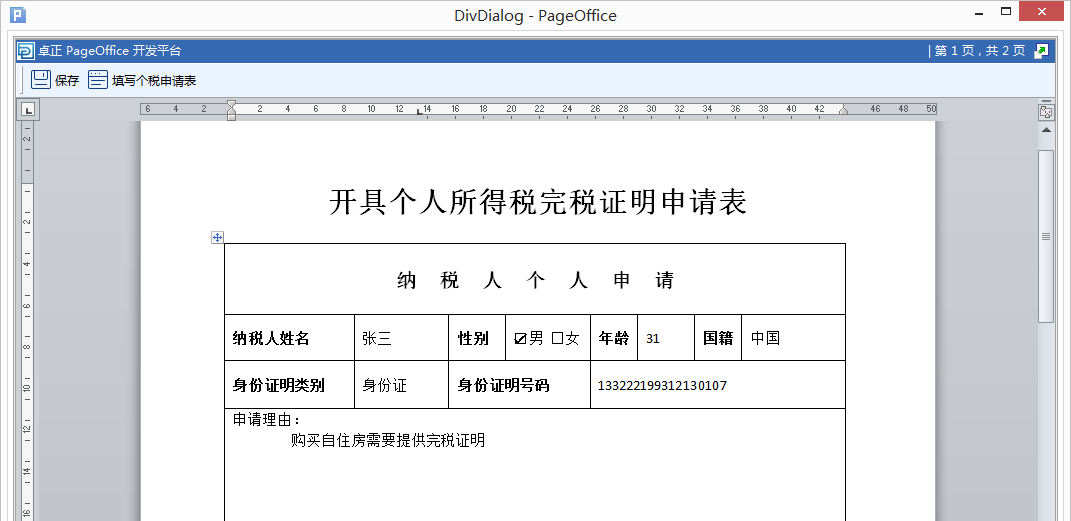Toggle ruler with icon above vertical scrollbar
The image size is (1071, 521).
pyautogui.click(x=1046, y=112)
